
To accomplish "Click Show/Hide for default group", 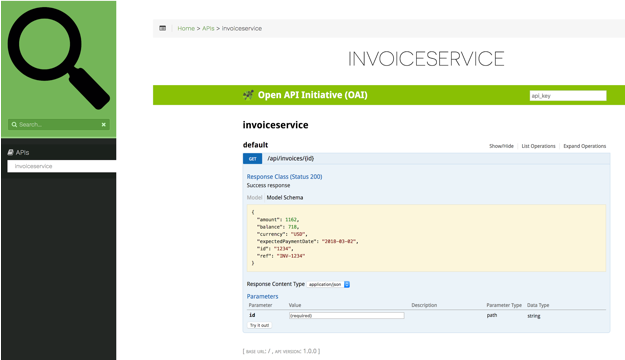I will [501, 146].
